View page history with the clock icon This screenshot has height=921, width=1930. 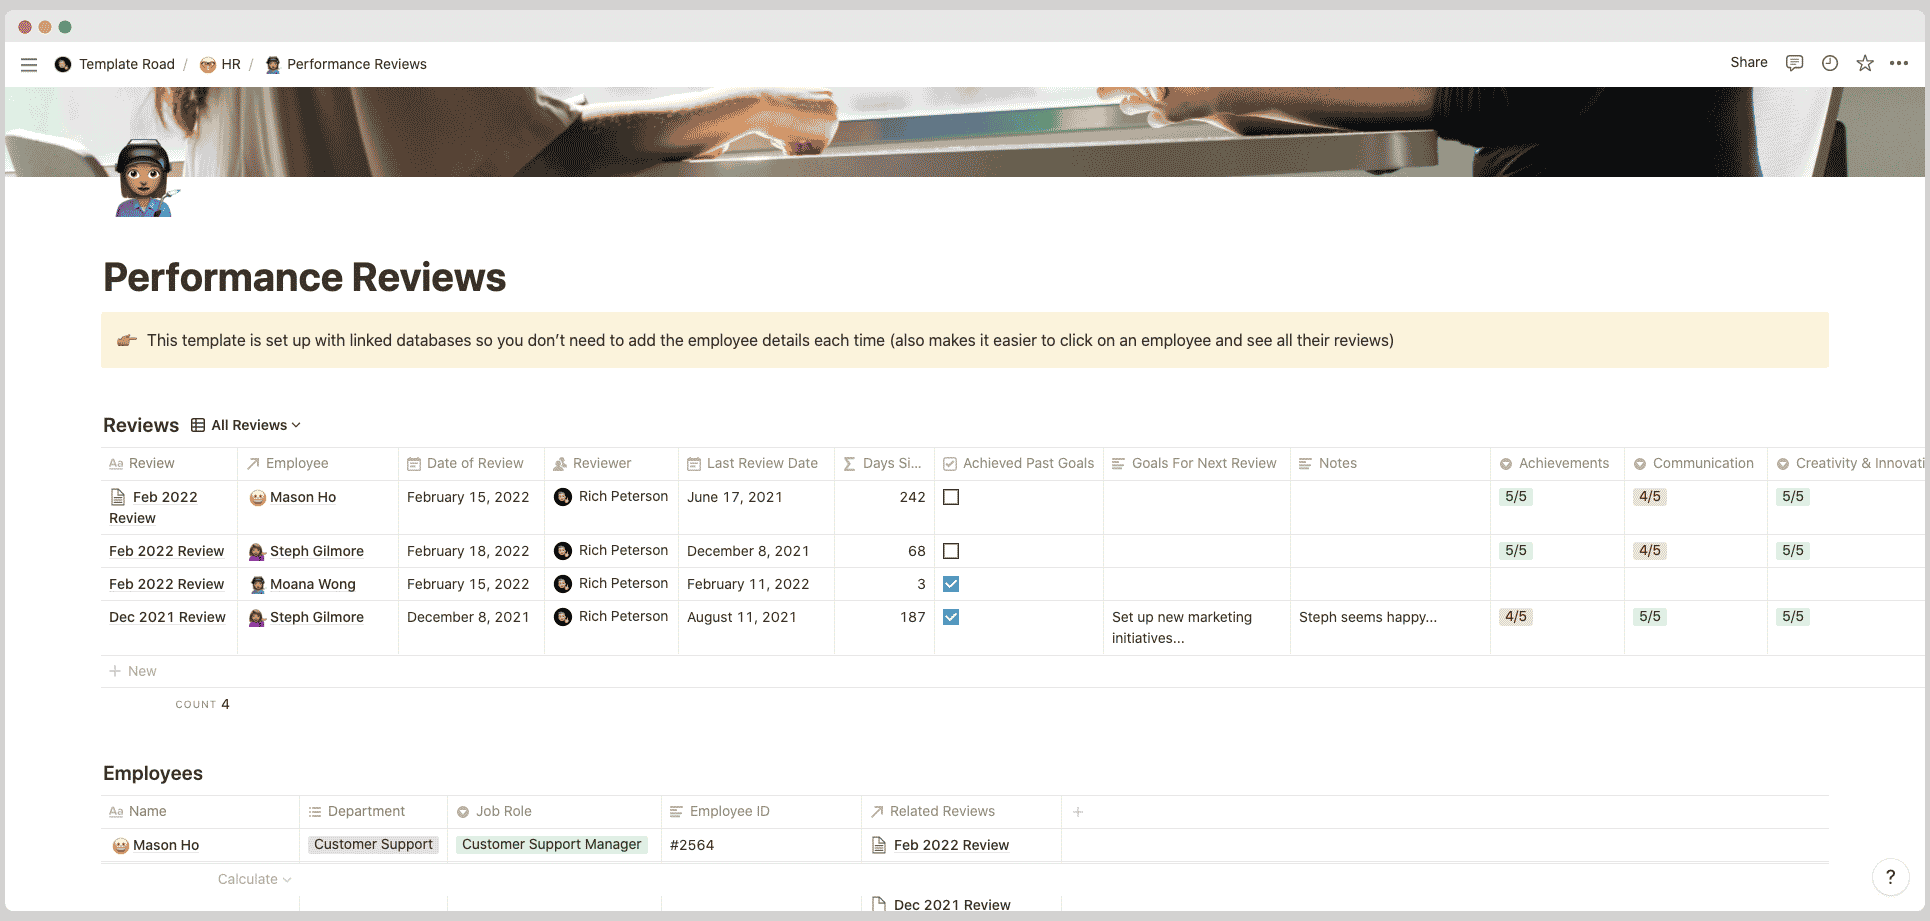1829,63
